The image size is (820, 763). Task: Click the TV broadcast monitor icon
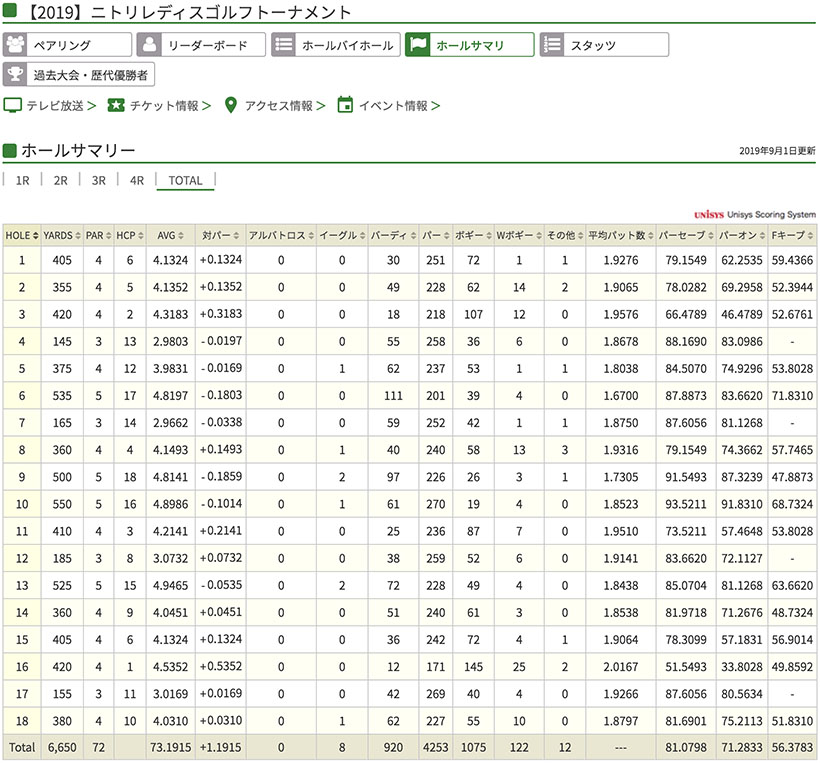tap(13, 105)
